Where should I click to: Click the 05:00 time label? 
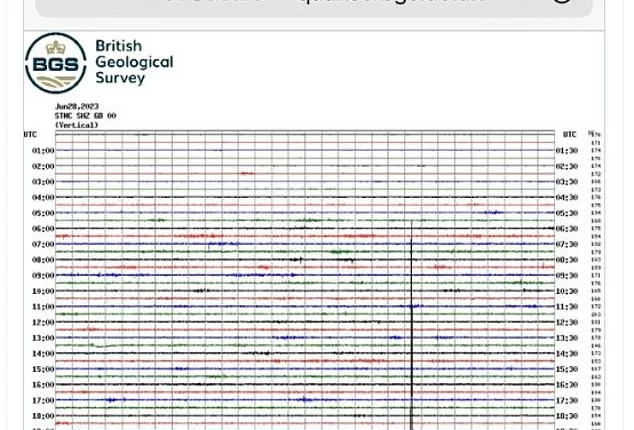tap(43, 213)
